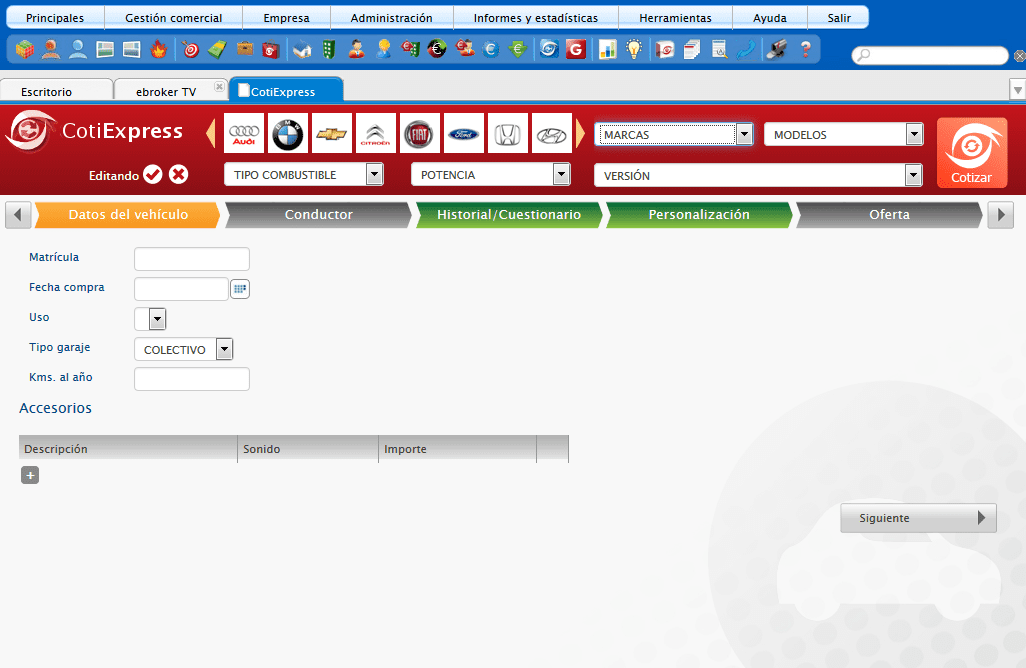The width and height of the screenshot is (1026, 668).
Task: Click the mailbox toolbar icon
Action: pyautogui.click(x=777, y=49)
